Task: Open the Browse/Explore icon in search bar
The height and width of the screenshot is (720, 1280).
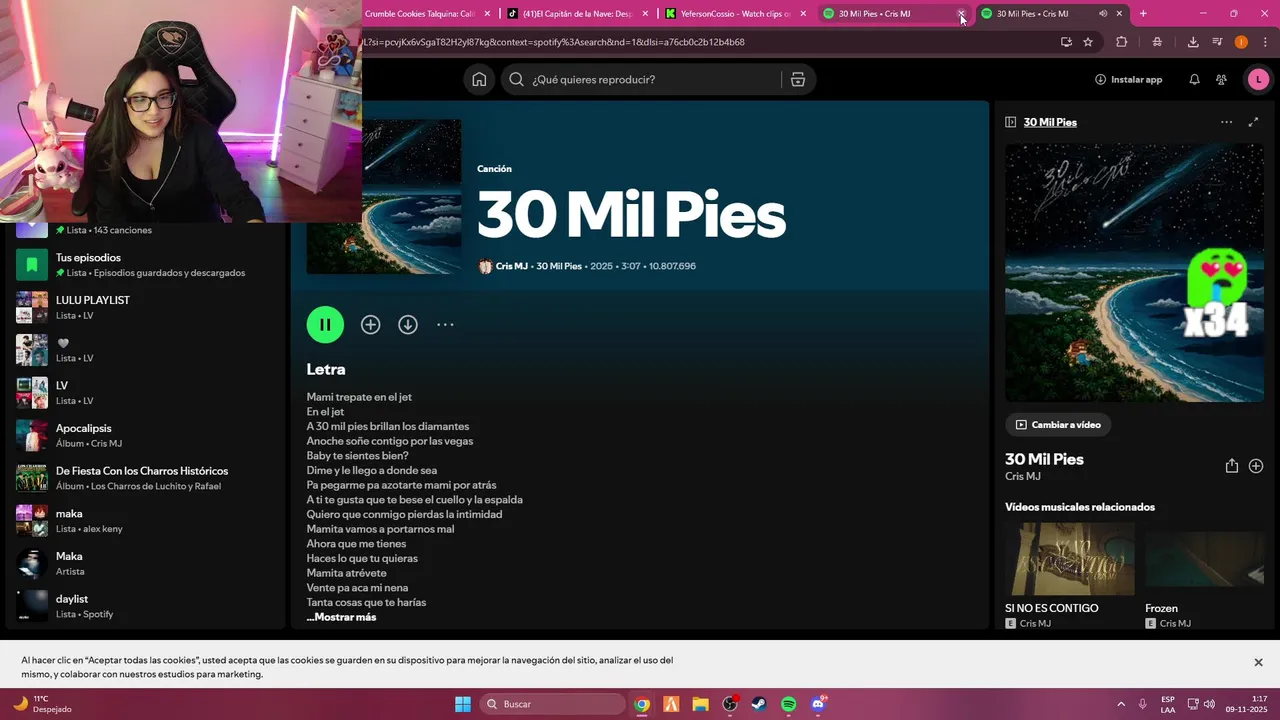Action: click(x=797, y=80)
